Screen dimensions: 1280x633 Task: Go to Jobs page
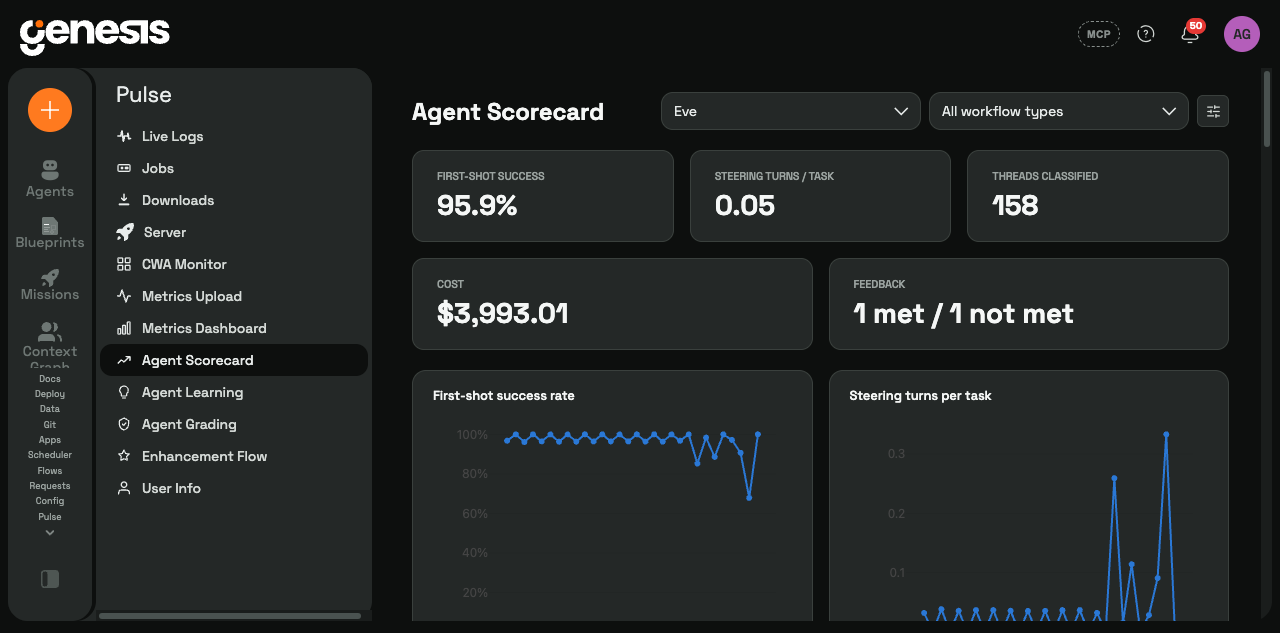234,168
